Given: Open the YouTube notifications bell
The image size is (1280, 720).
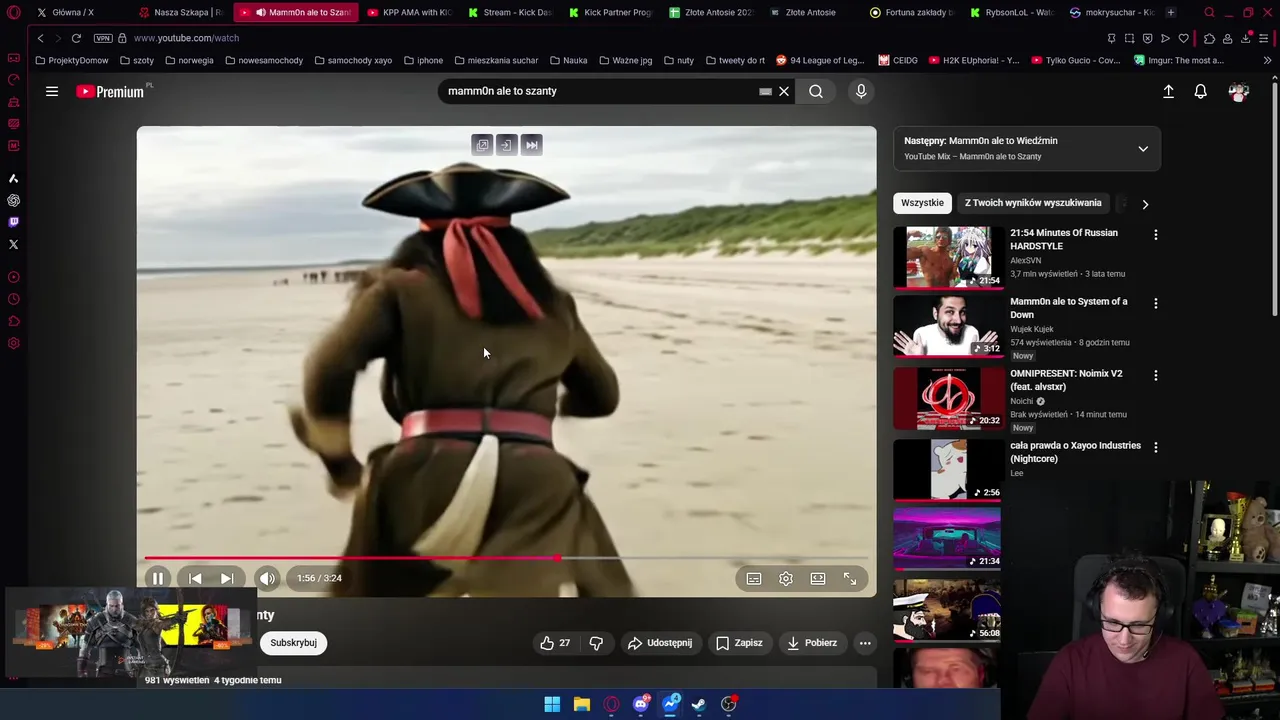Looking at the screenshot, I should [x=1201, y=91].
